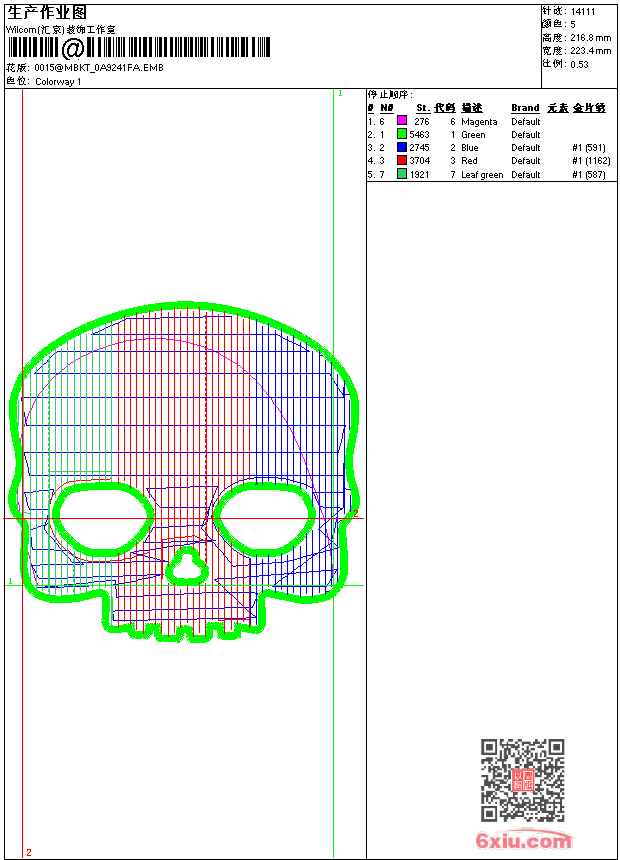Select the Leaf green color swatch
Screen dimensions: 620x860
[x=402, y=174]
